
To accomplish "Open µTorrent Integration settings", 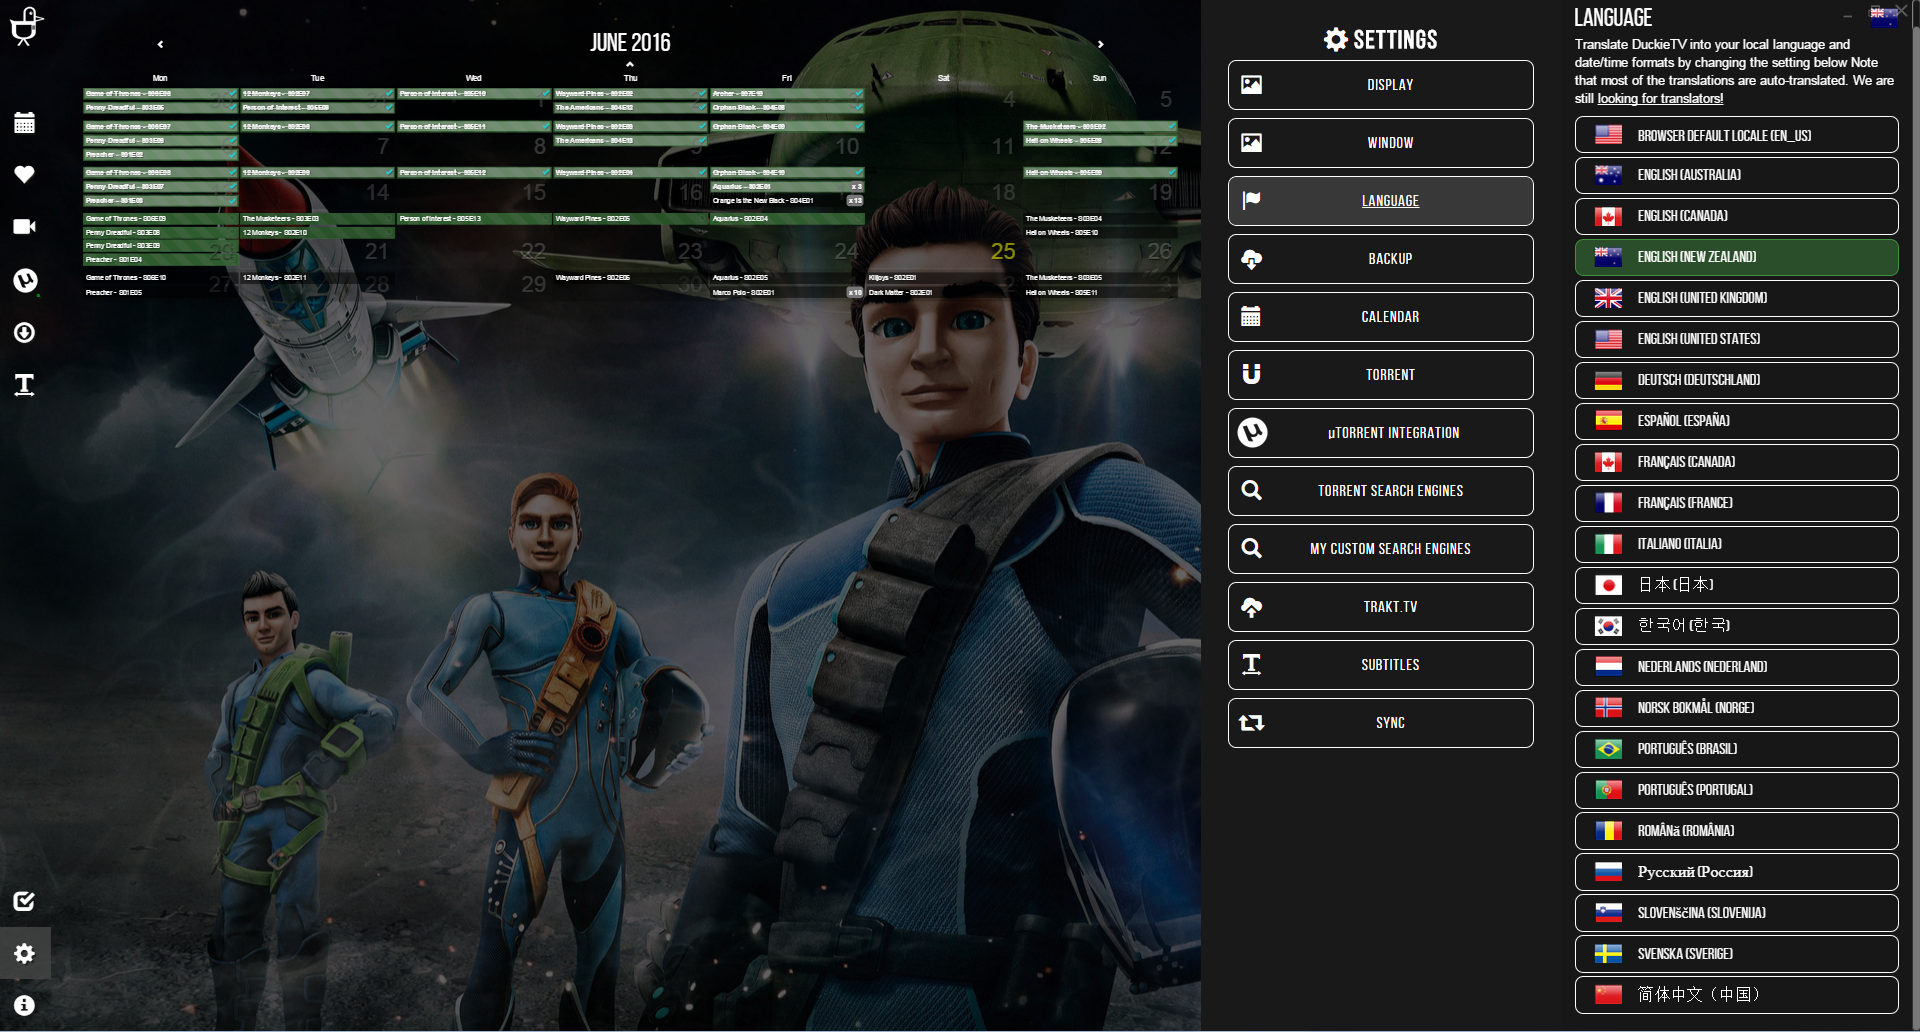I will 1380,433.
